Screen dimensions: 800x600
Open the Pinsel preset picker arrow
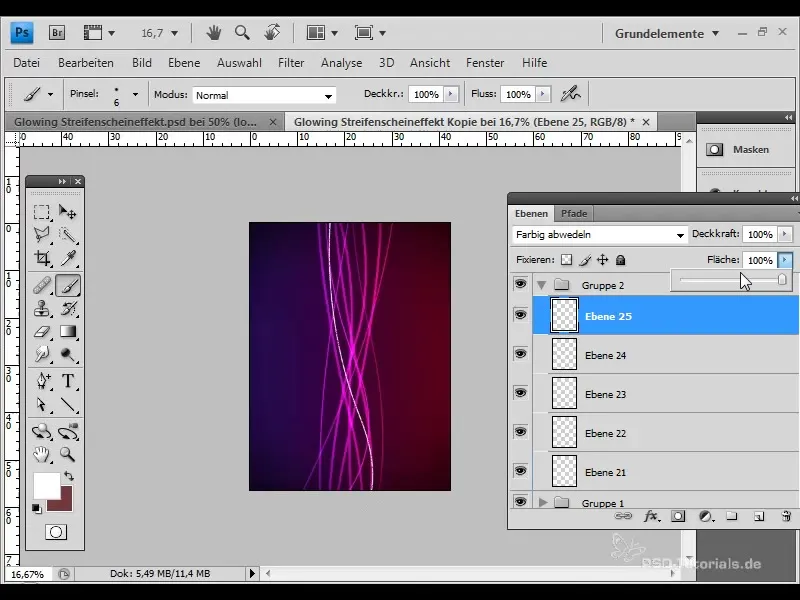click(135, 94)
